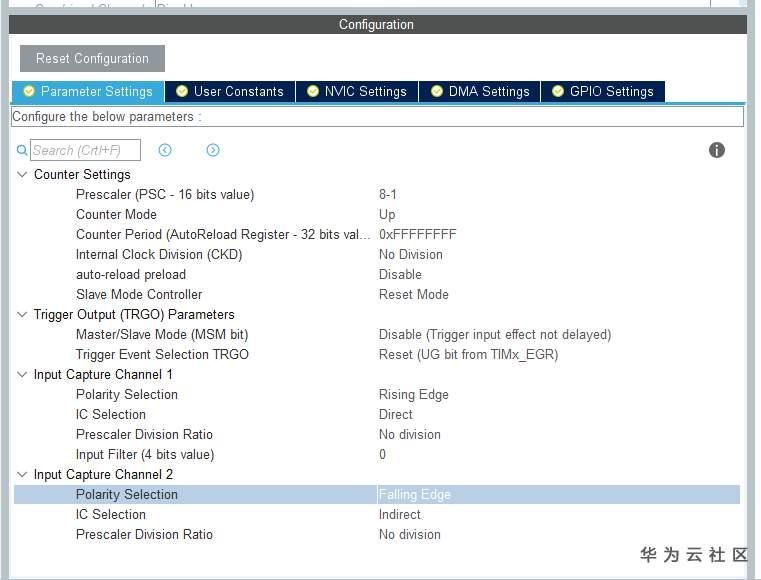Select highlighted Channel 2 Polarity Selection label
Viewport: 761px width, 580px height.
click(127, 495)
